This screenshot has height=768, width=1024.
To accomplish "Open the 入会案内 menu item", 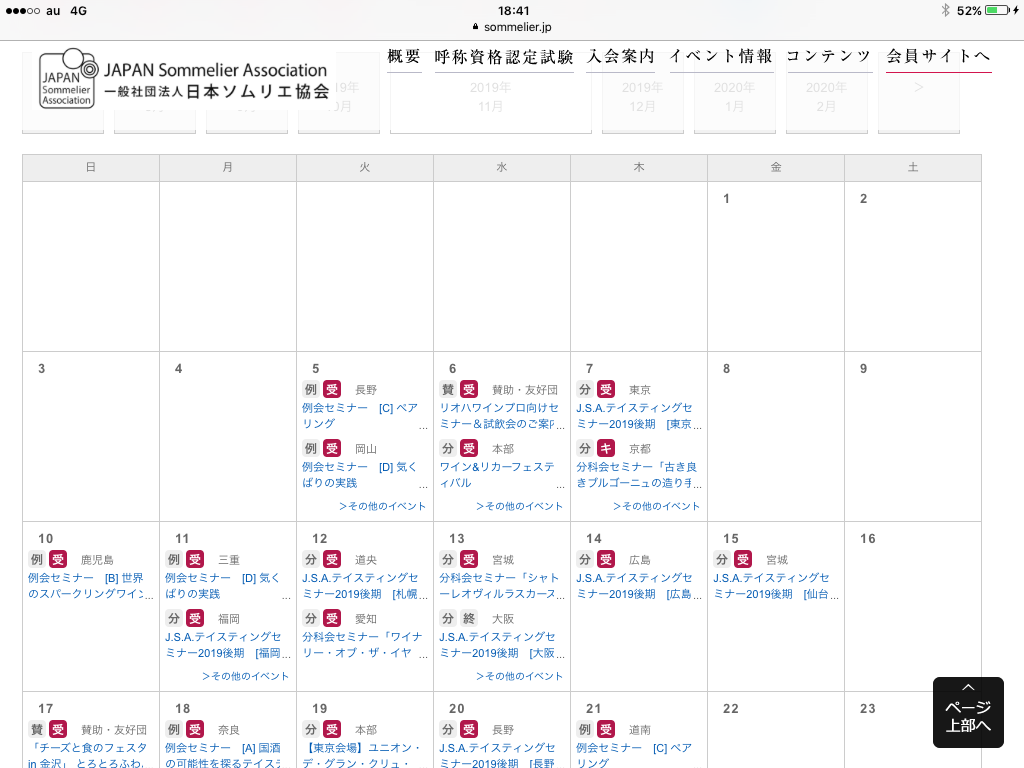I will (620, 57).
